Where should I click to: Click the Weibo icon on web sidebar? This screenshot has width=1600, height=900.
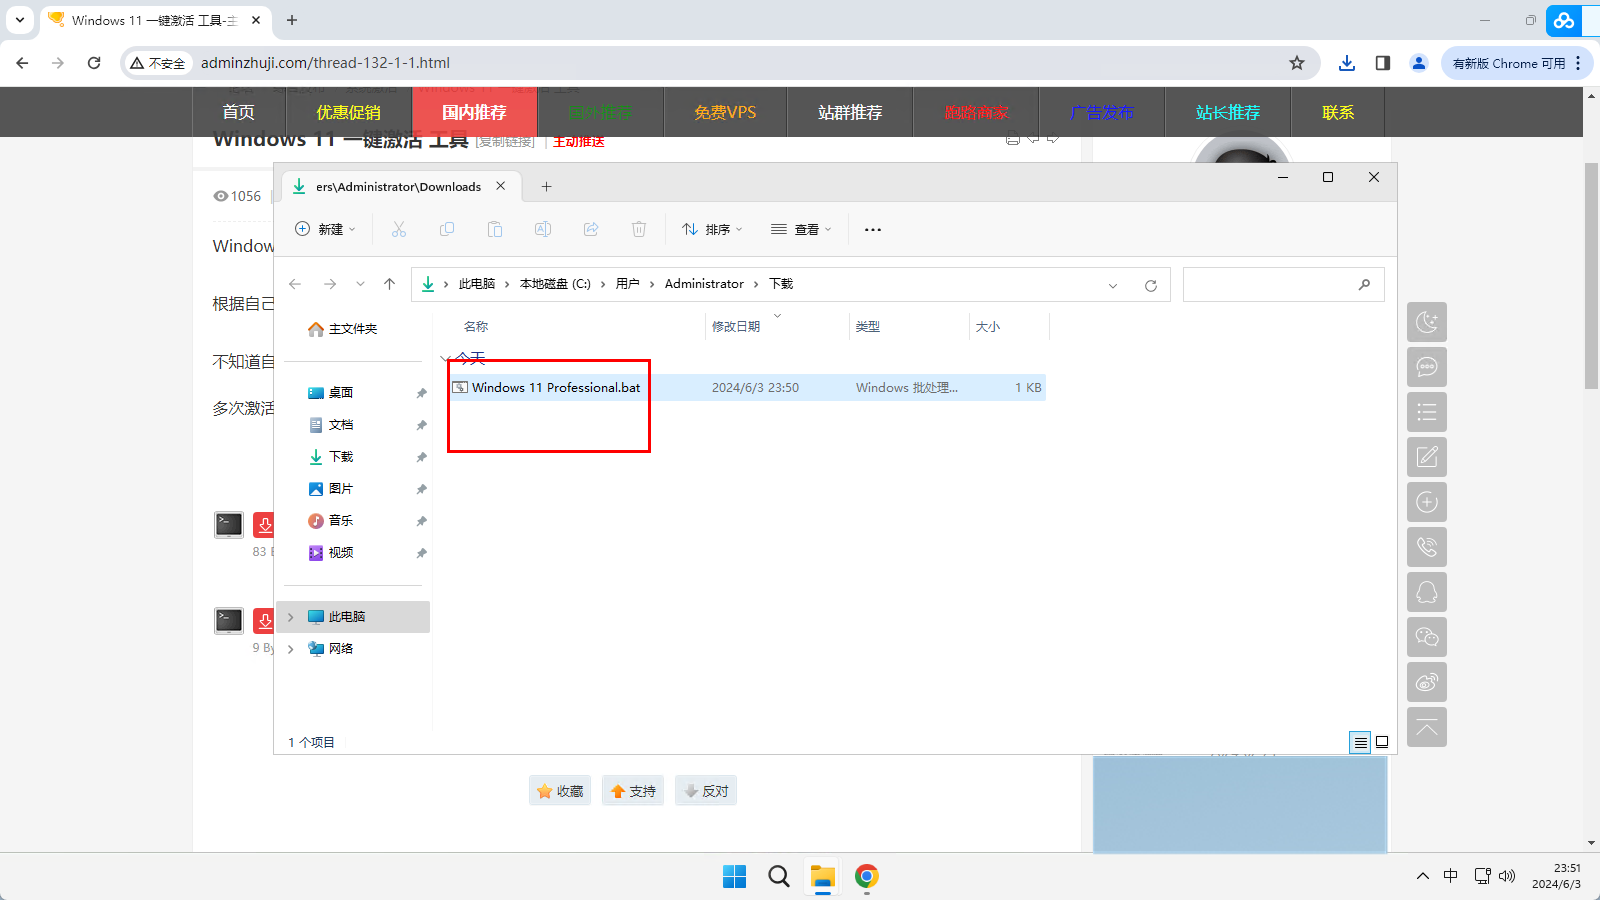(x=1427, y=682)
